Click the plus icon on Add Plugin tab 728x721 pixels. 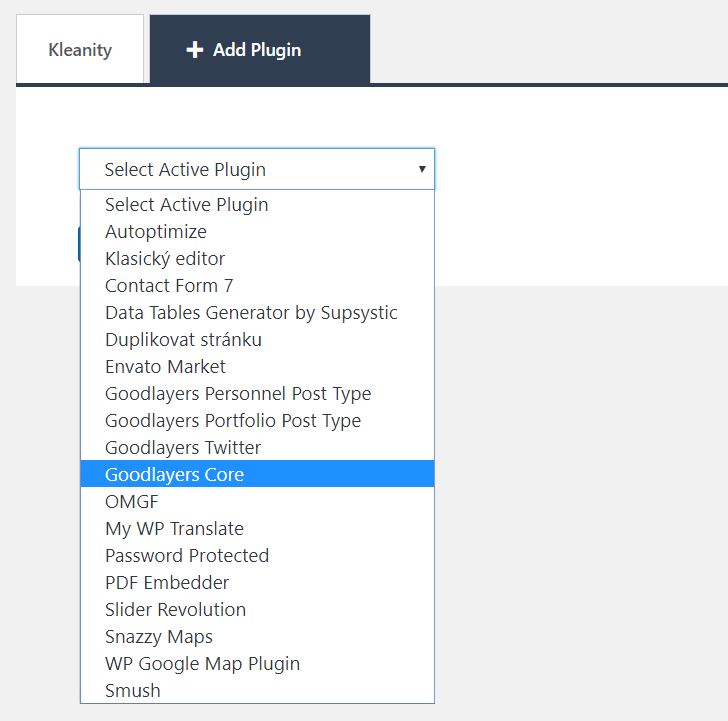195,50
